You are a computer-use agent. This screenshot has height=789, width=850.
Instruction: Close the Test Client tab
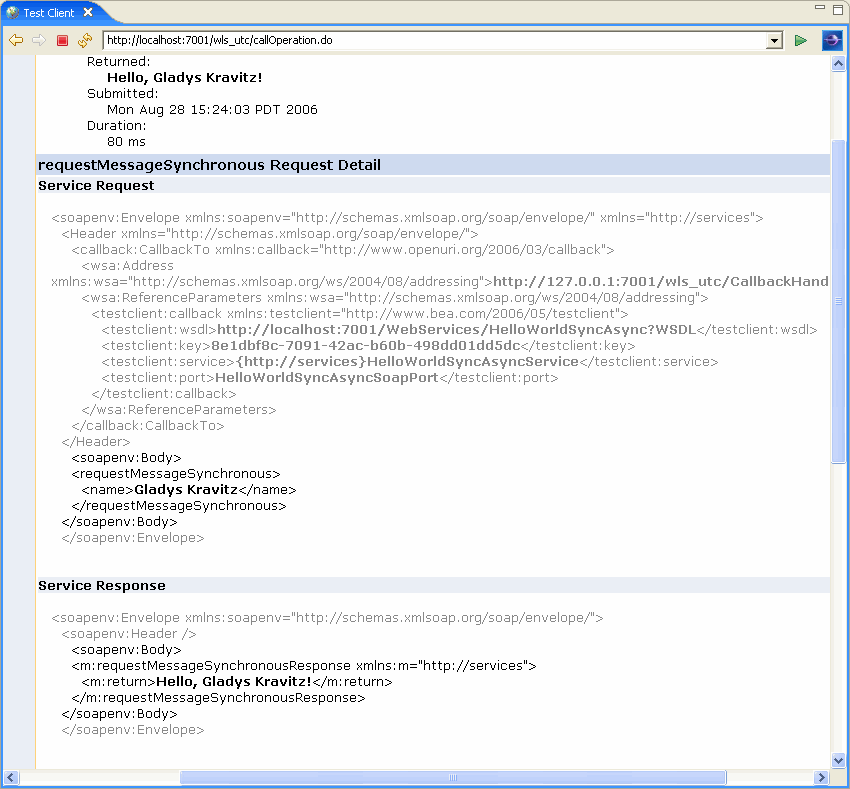click(x=88, y=12)
